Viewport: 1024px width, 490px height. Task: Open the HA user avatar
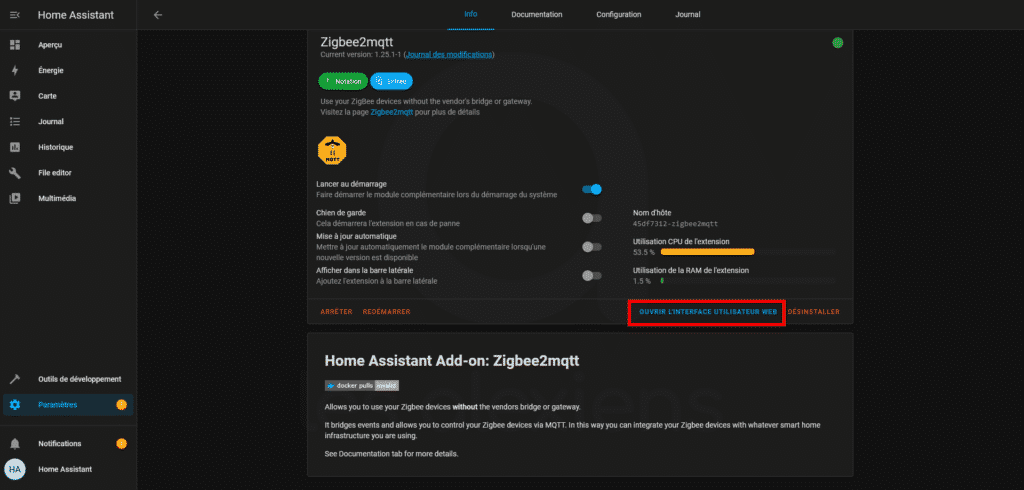coord(15,469)
